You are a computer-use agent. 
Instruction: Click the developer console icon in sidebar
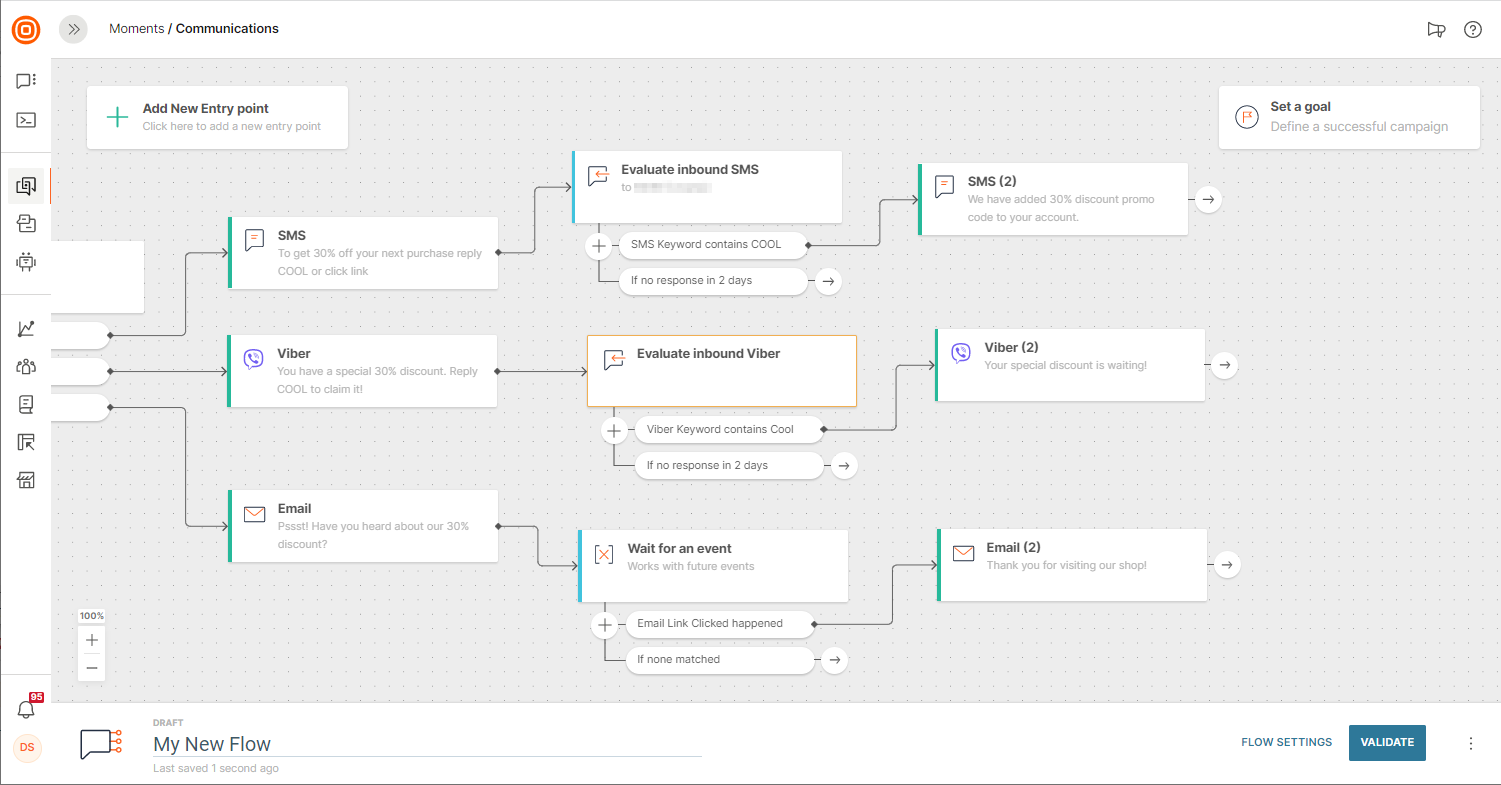[26, 120]
